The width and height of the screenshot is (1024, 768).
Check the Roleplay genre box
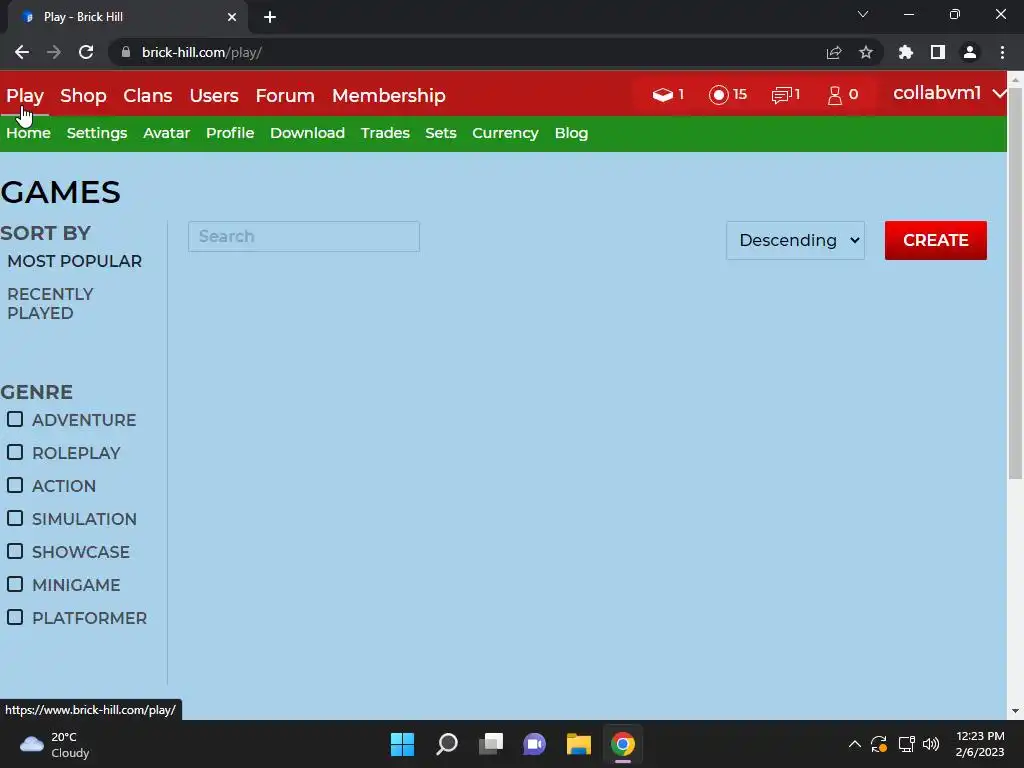coord(15,452)
